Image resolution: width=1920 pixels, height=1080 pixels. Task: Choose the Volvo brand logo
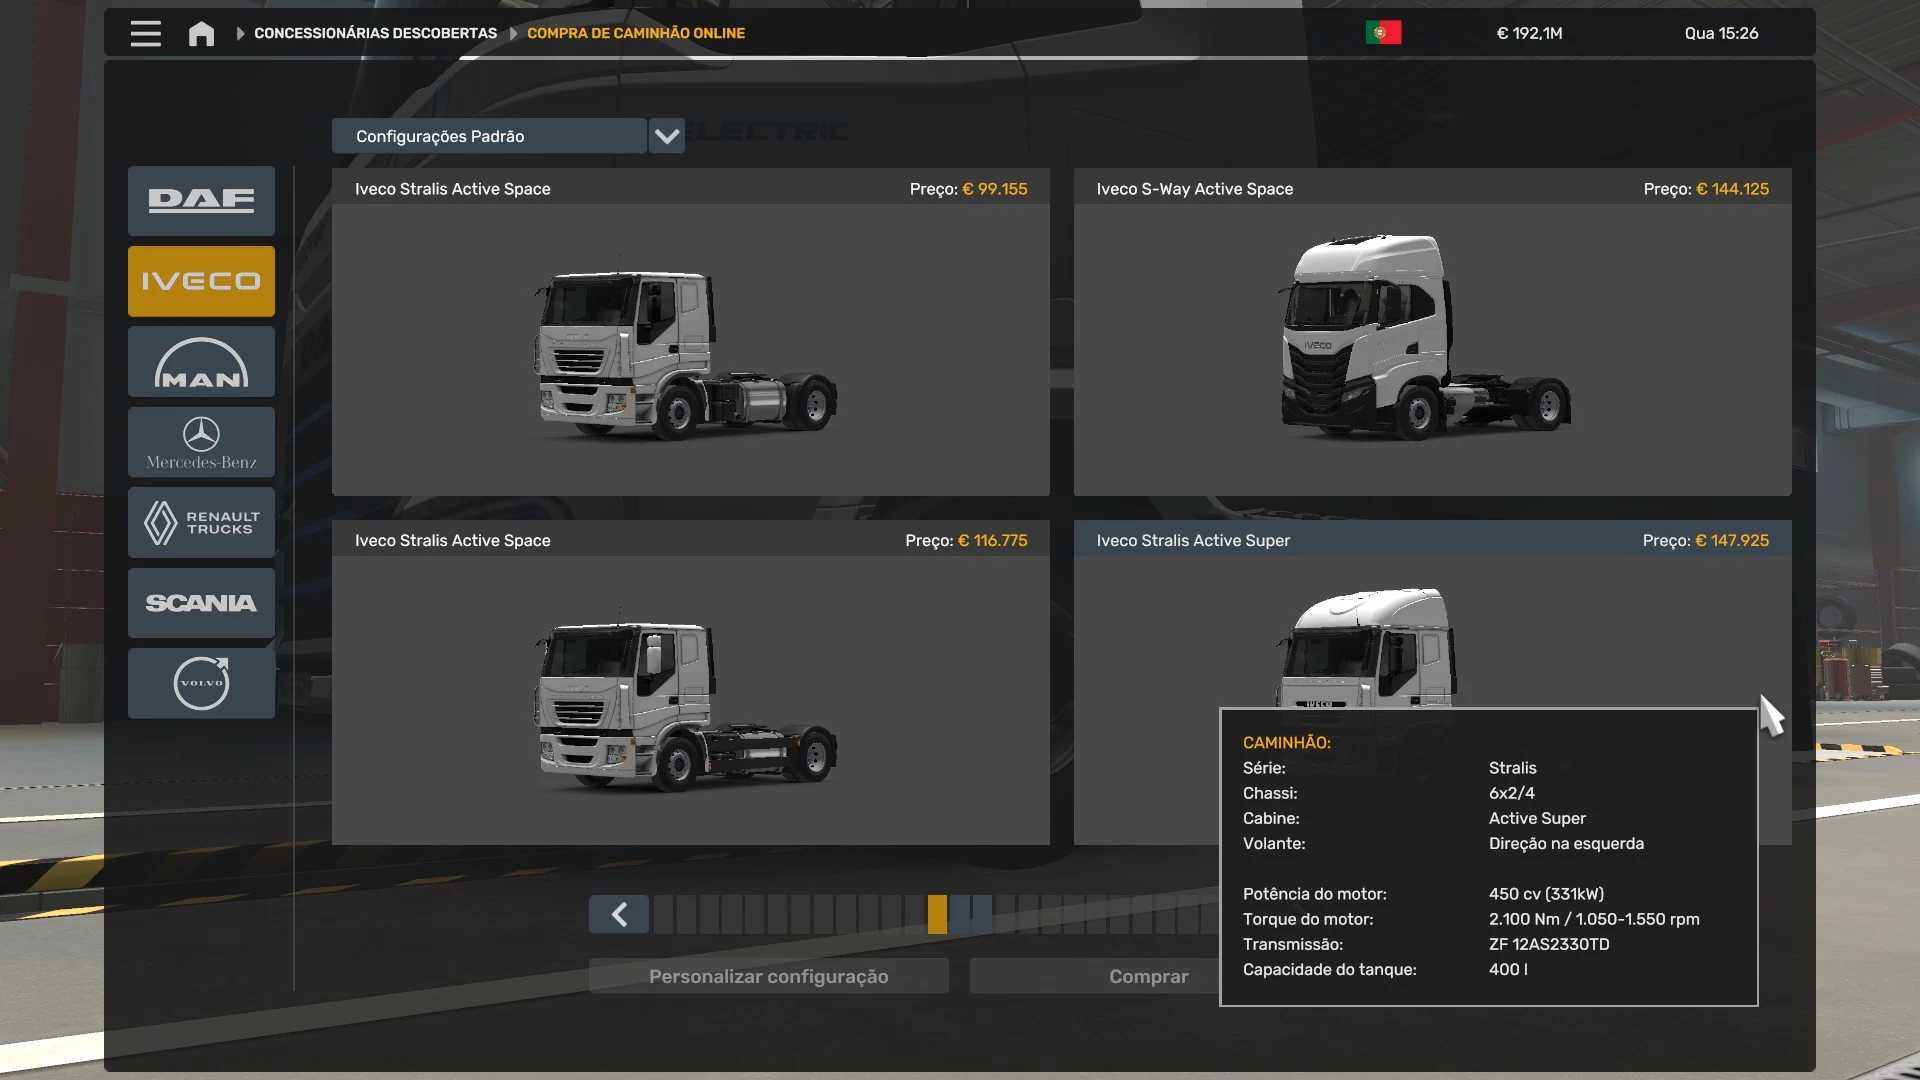(x=201, y=683)
